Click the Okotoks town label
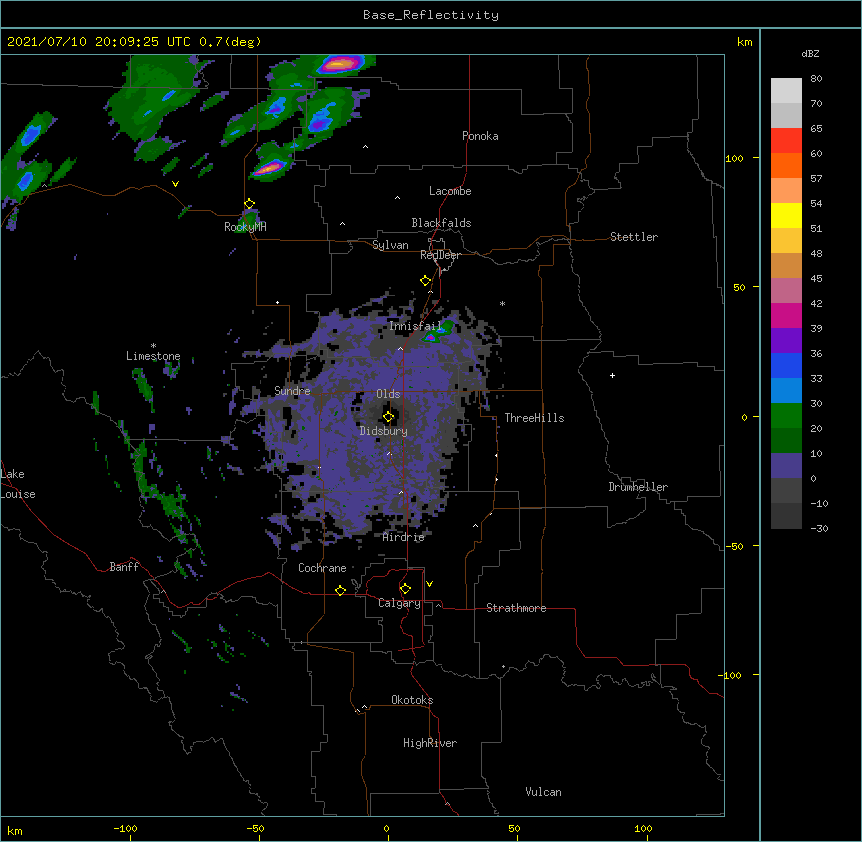This screenshot has height=842, width=862. coord(412,700)
